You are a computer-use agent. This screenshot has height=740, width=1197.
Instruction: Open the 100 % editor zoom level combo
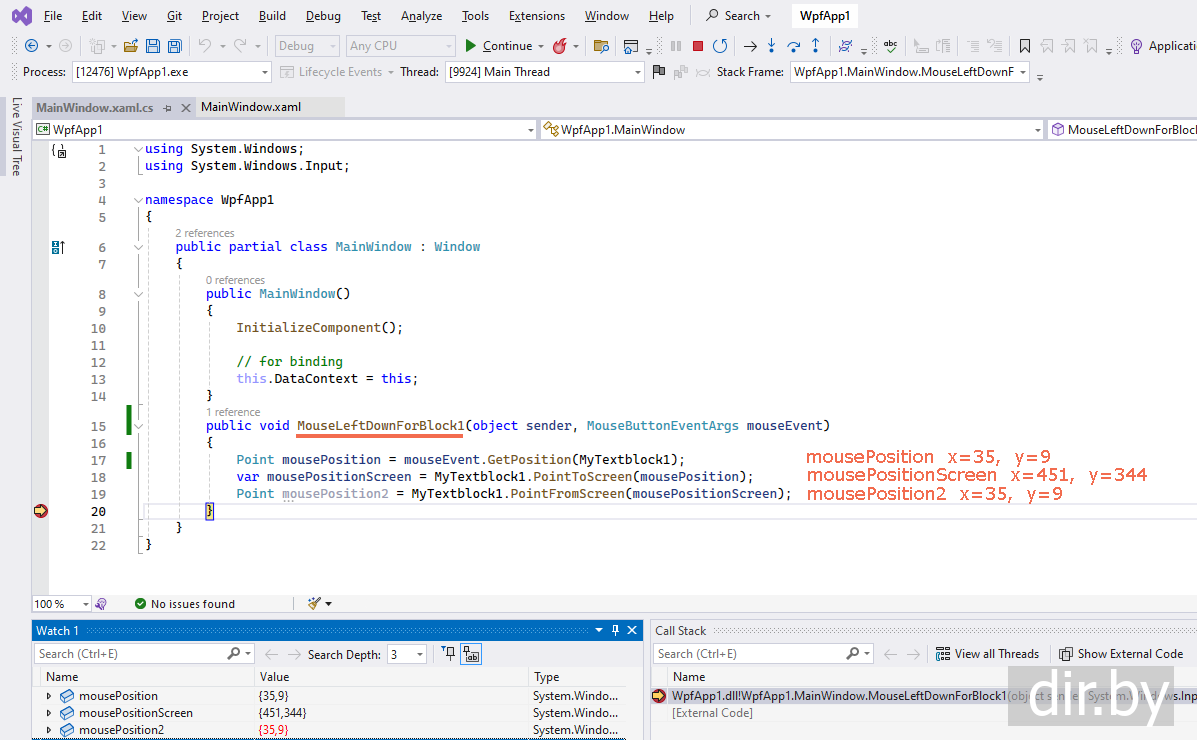point(60,604)
